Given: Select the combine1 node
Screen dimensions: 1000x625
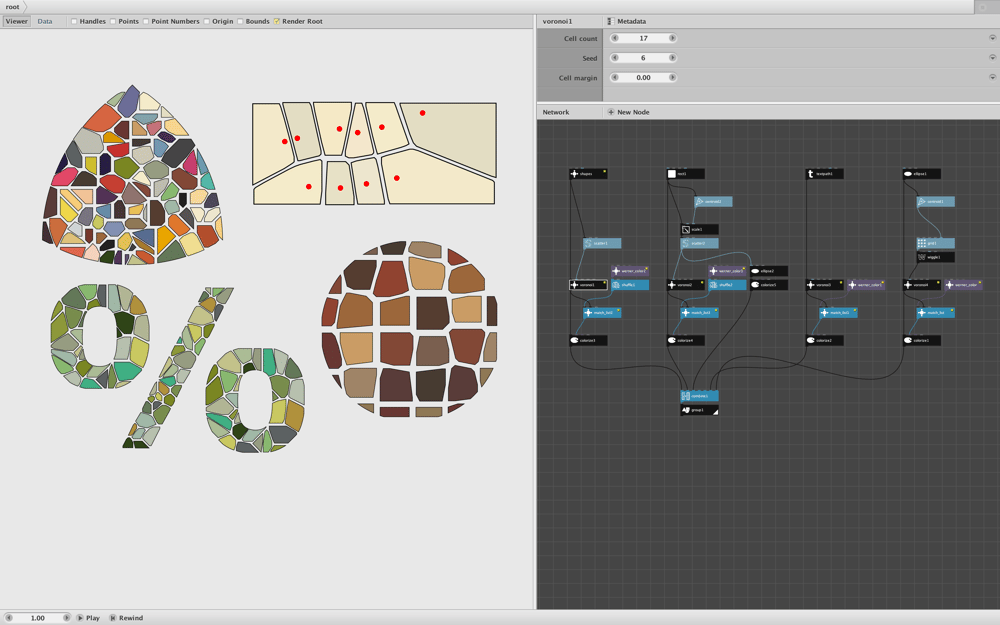Looking at the screenshot, I should [700, 396].
